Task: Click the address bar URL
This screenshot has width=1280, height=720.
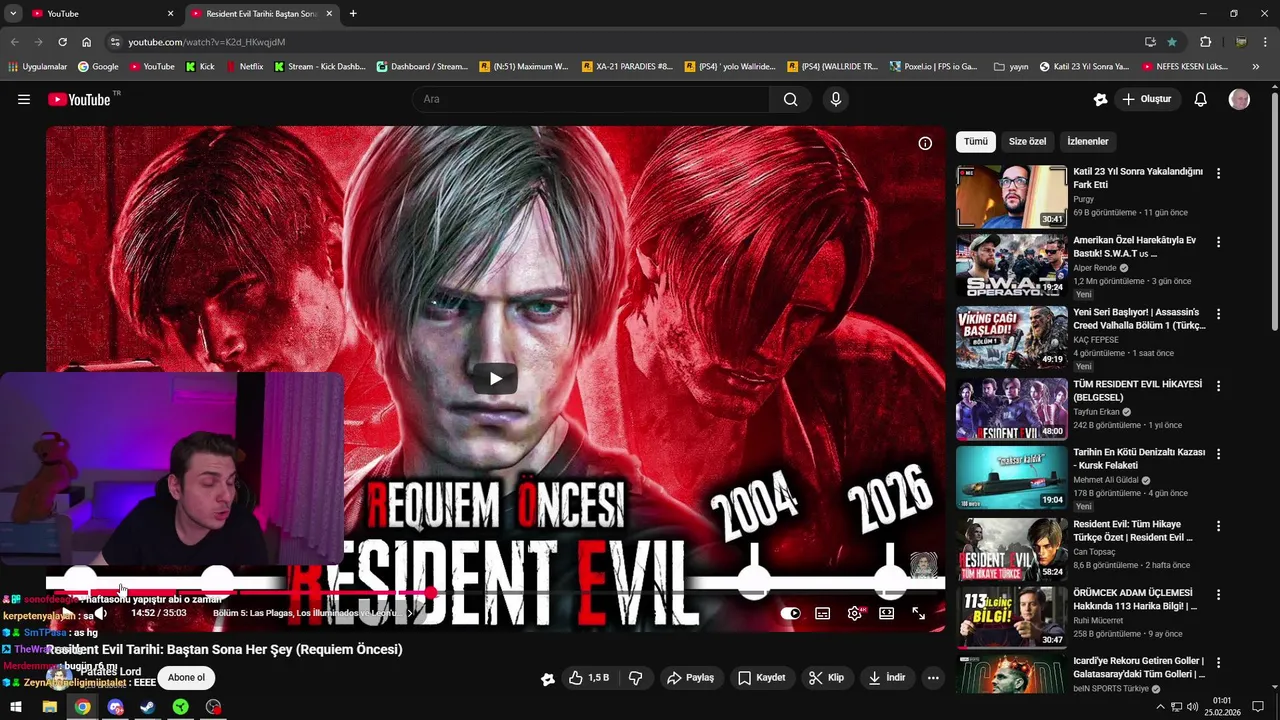Action: pyautogui.click(x=206, y=42)
